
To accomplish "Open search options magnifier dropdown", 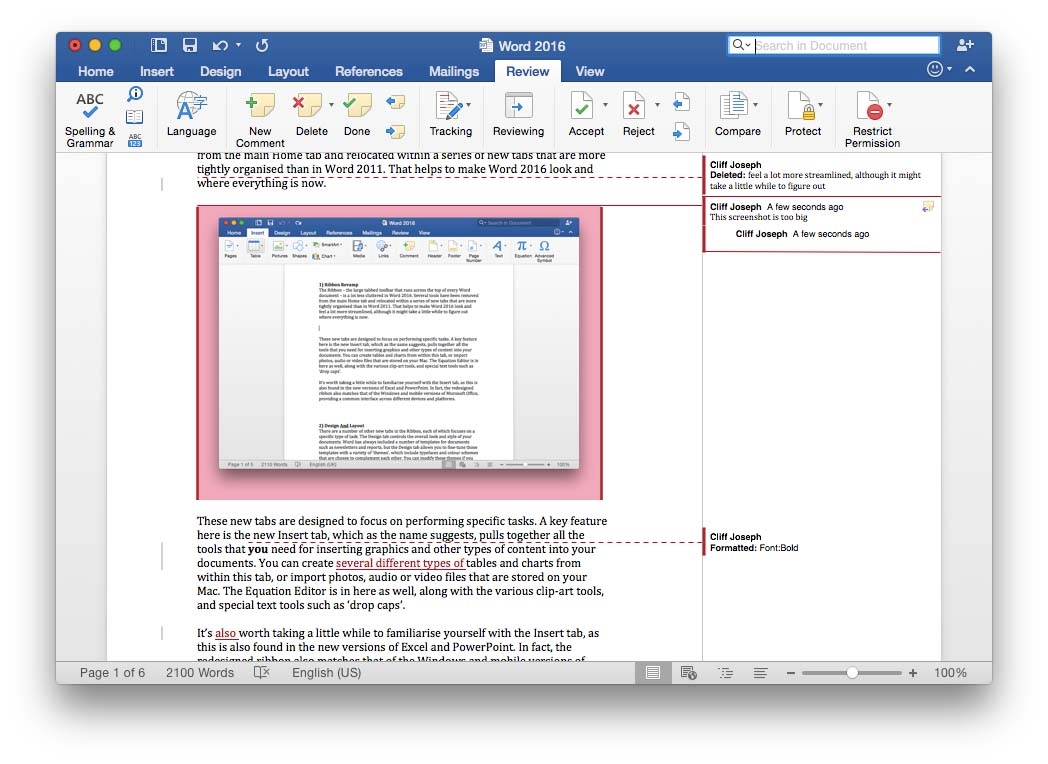I will 741,45.
